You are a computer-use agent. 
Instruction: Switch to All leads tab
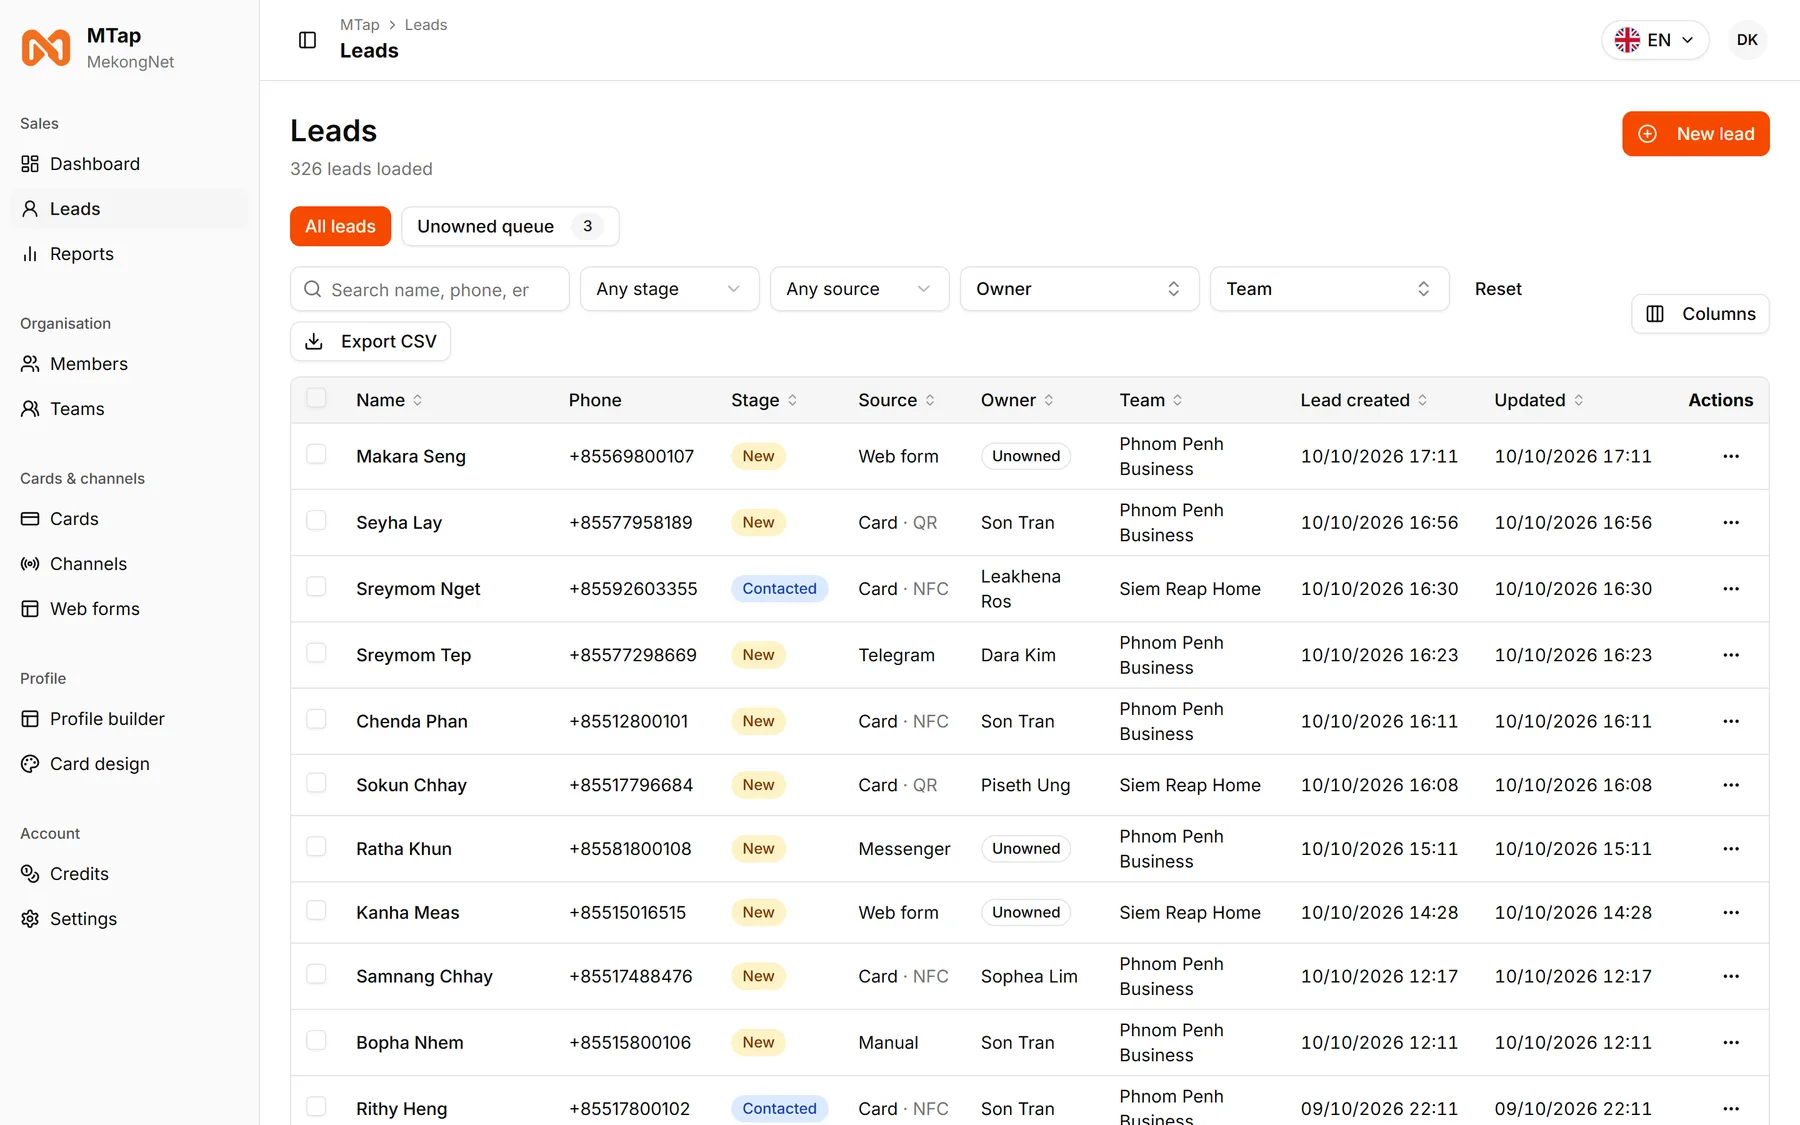coord(340,226)
